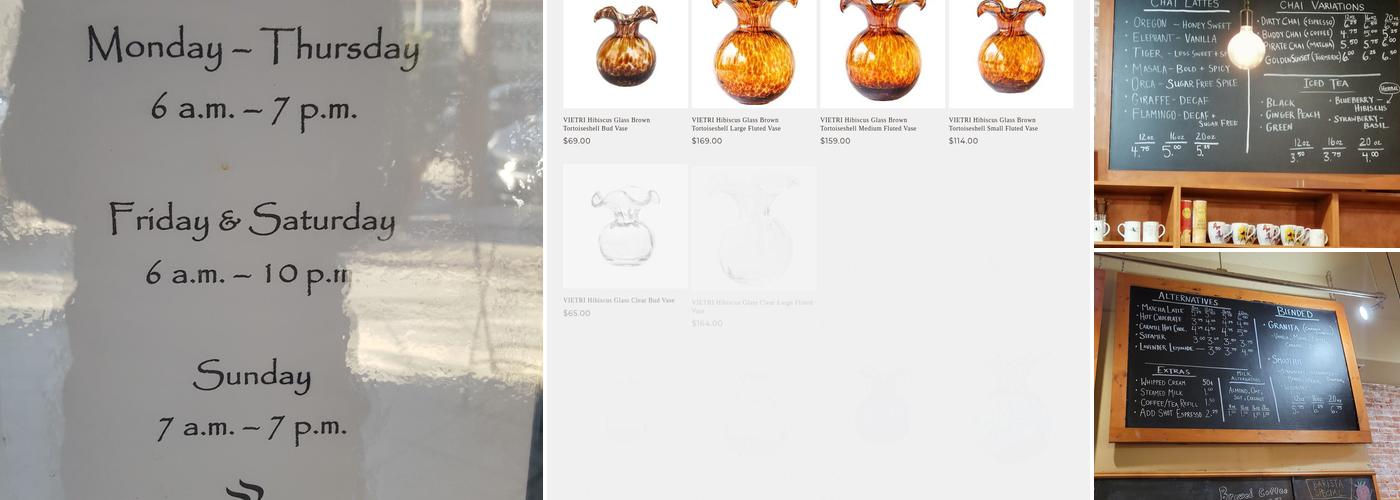The width and height of the screenshot is (1400, 500).
Task: Click the $69.00 price
Action: pos(577,141)
